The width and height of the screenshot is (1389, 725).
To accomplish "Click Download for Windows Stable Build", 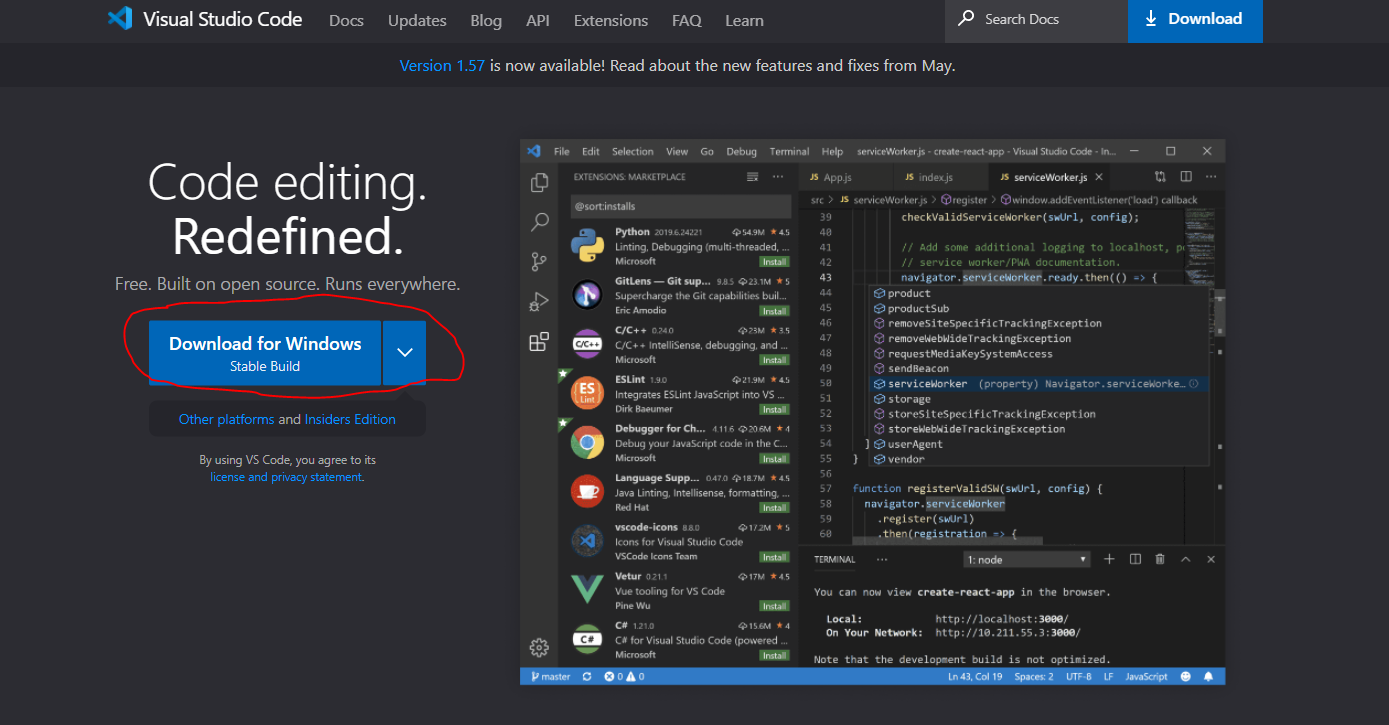I will point(265,353).
